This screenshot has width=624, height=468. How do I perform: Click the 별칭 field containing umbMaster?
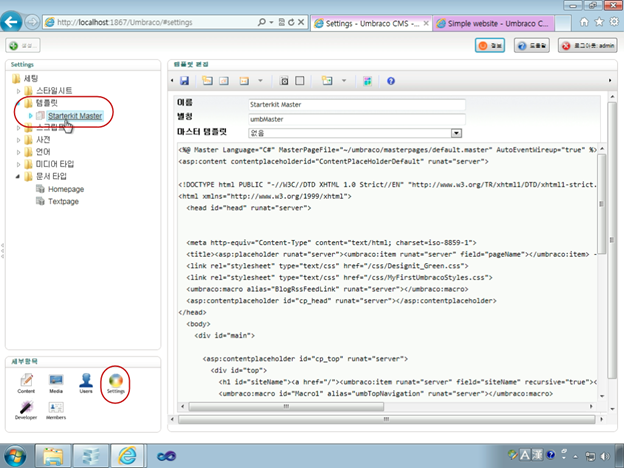[357, 119]
